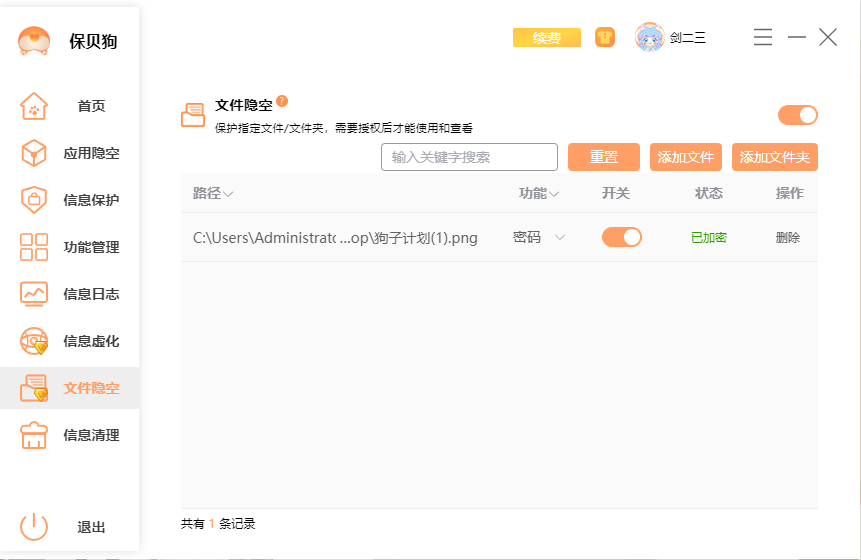Click the help question mark beside 文件隐空

282,101
